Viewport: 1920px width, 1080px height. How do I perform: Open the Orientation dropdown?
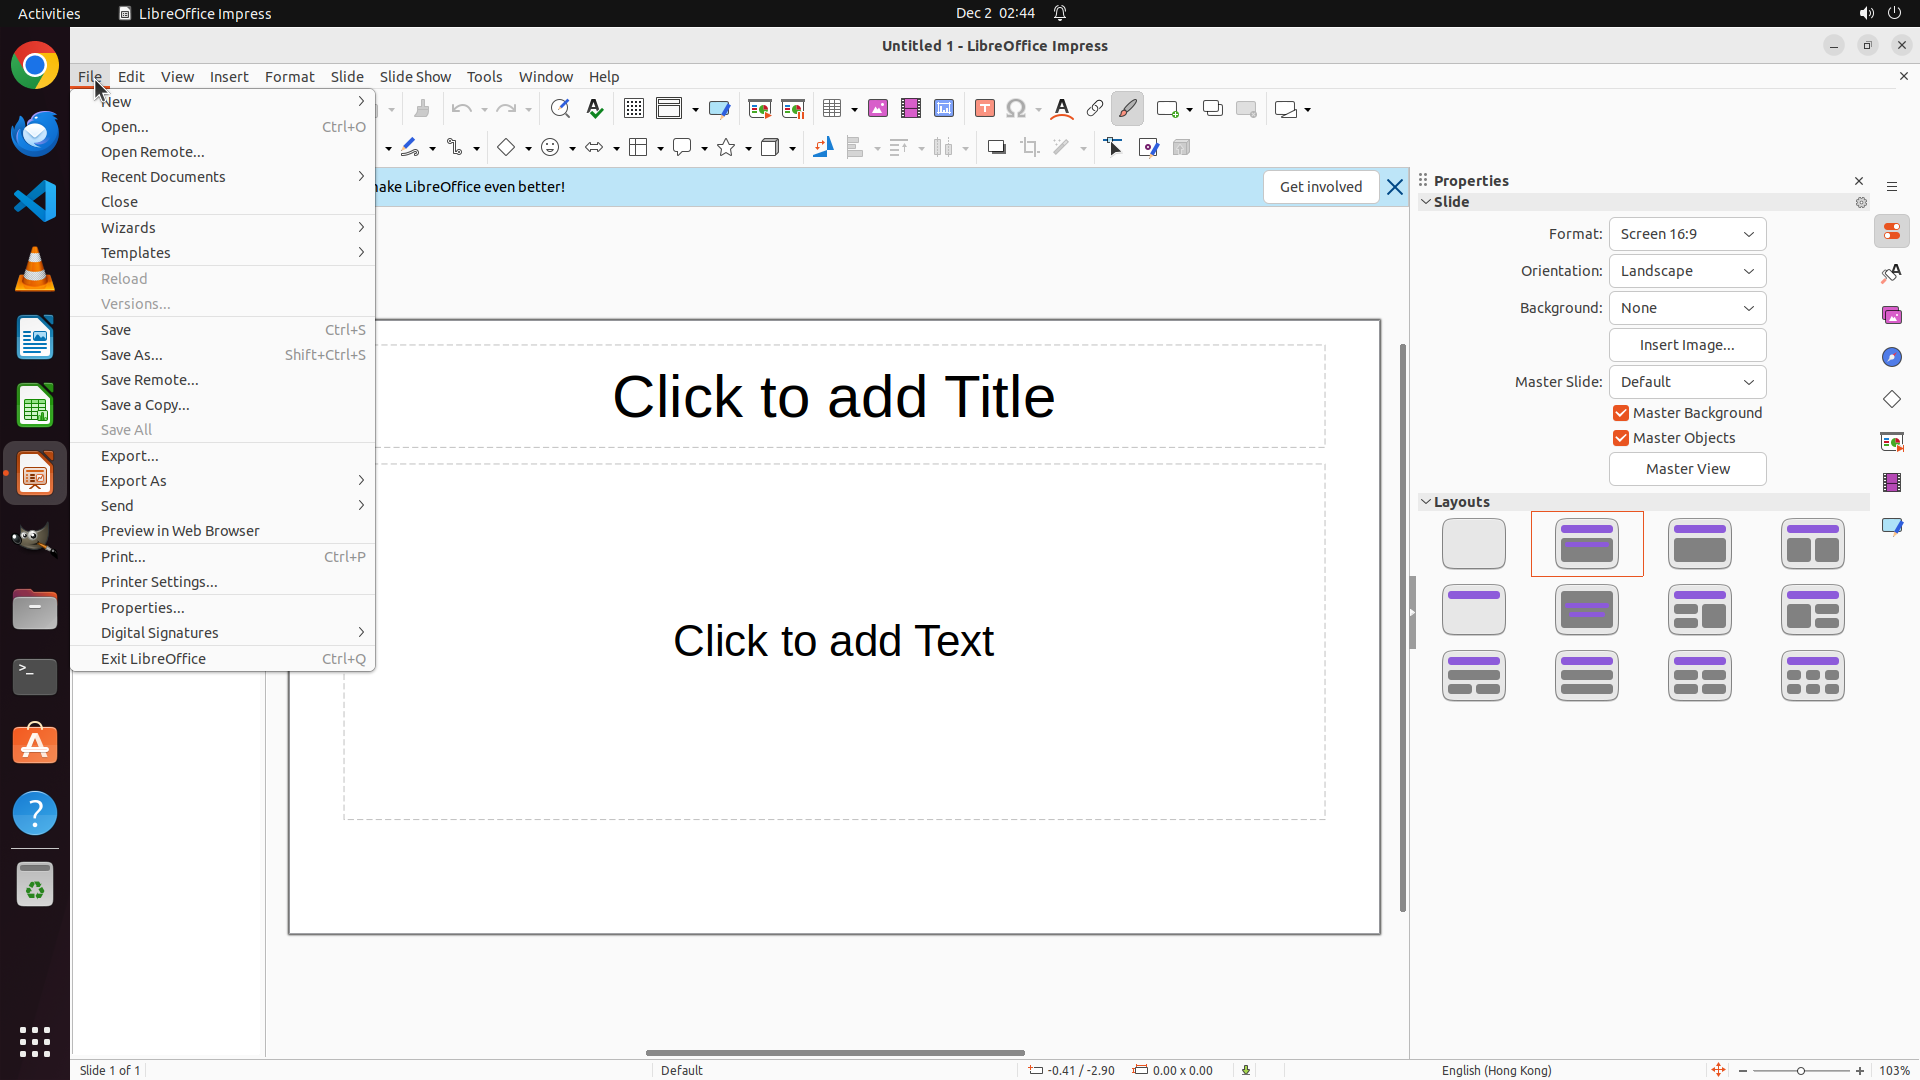click(x=1687, y=271)
